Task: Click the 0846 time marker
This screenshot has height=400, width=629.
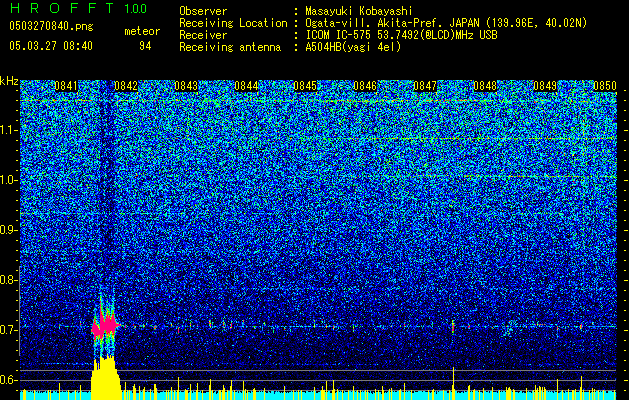Action: point(365,86)
